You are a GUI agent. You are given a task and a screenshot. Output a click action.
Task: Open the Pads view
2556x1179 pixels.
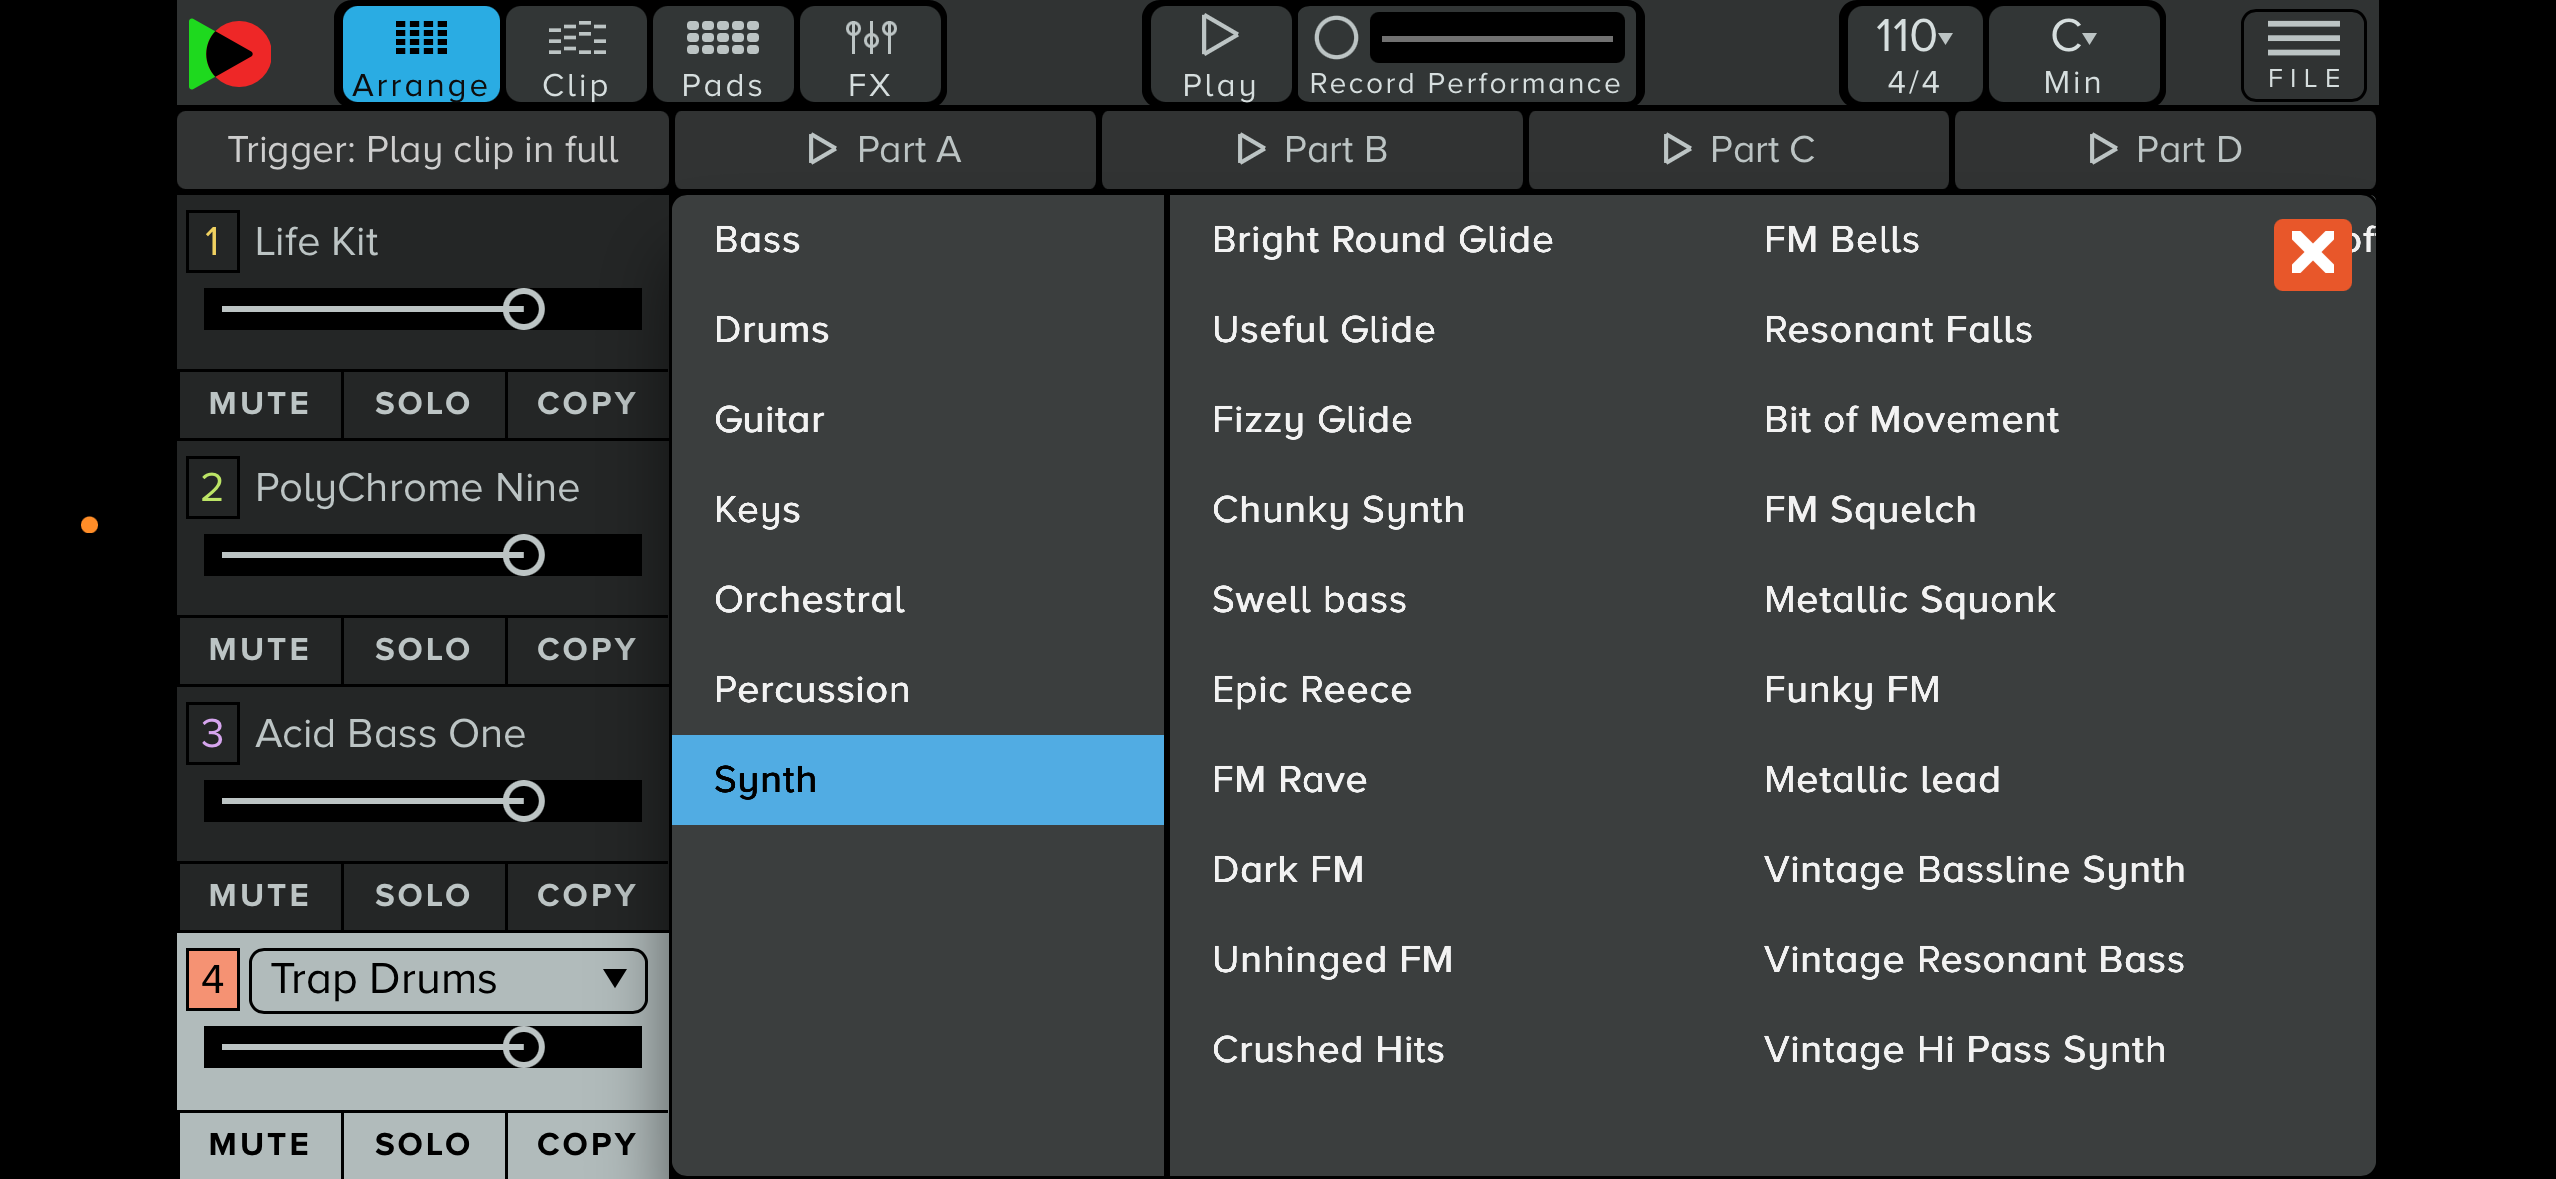pyautogui.click(x=722, y=54)
